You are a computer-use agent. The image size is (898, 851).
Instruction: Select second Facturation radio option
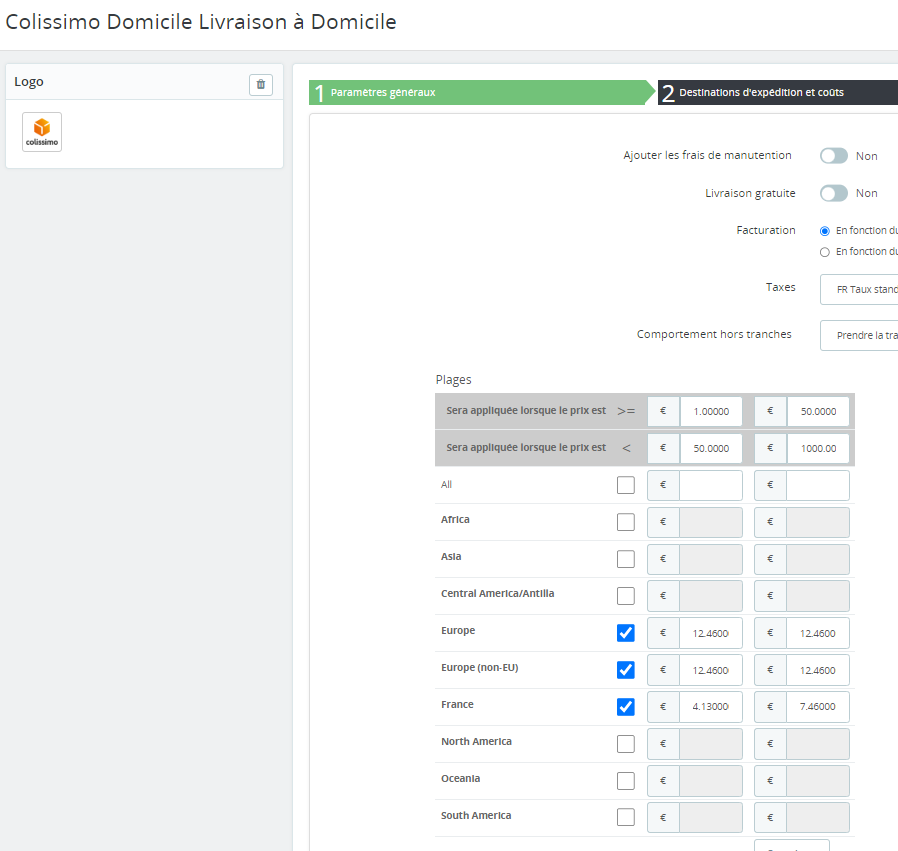(x=825, y=252)
